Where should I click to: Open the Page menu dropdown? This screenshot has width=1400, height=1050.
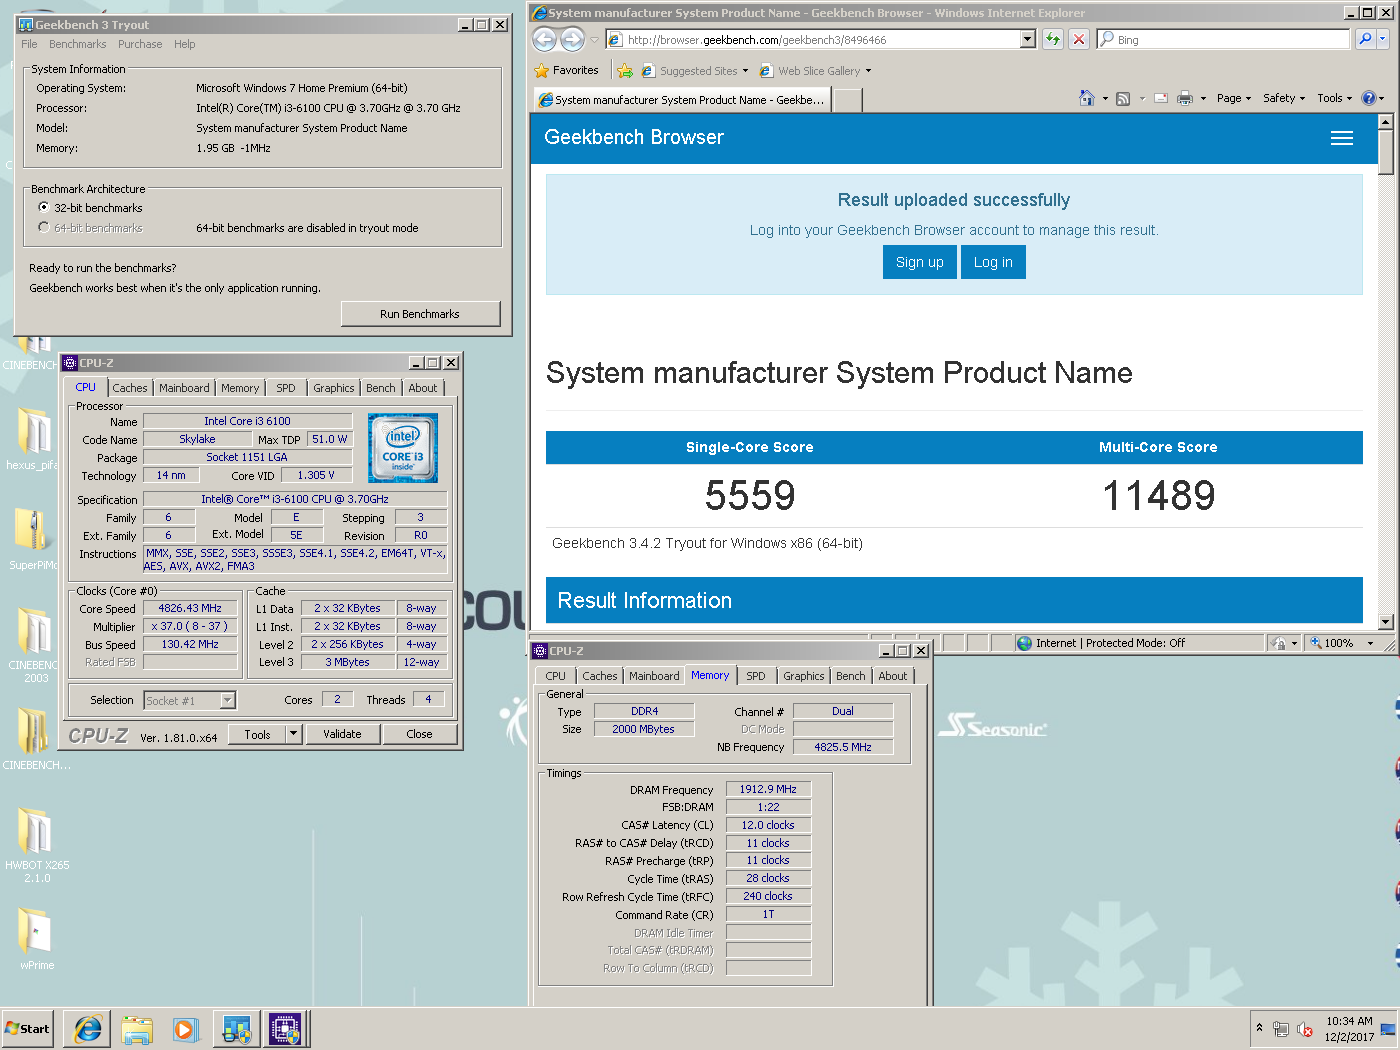point(1234,98)
